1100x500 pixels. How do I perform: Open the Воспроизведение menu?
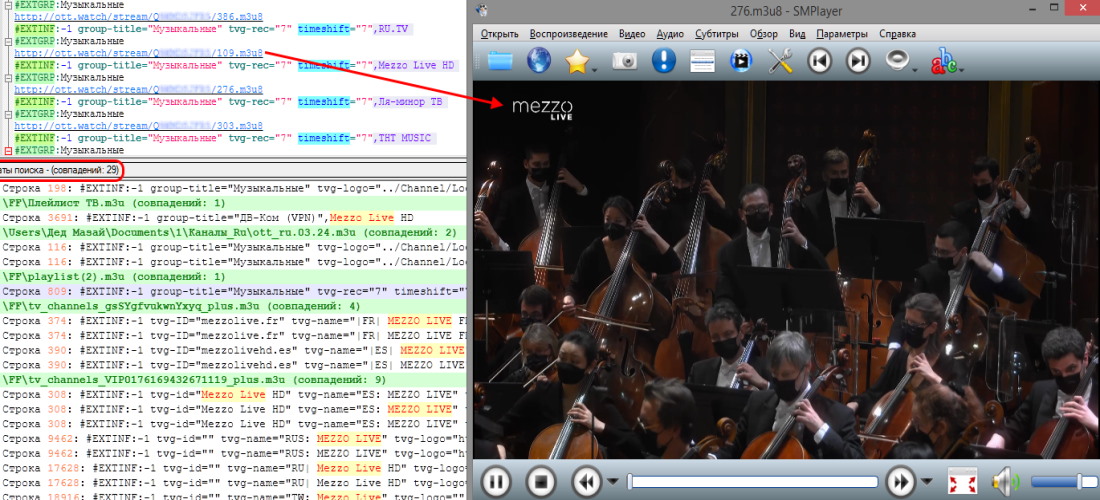569,34
